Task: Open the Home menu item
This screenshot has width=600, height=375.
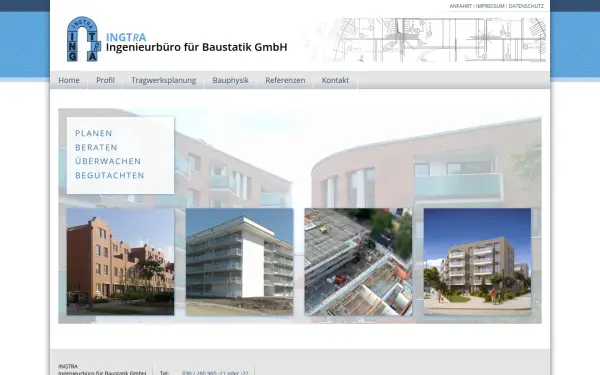Action: (69, 80)
